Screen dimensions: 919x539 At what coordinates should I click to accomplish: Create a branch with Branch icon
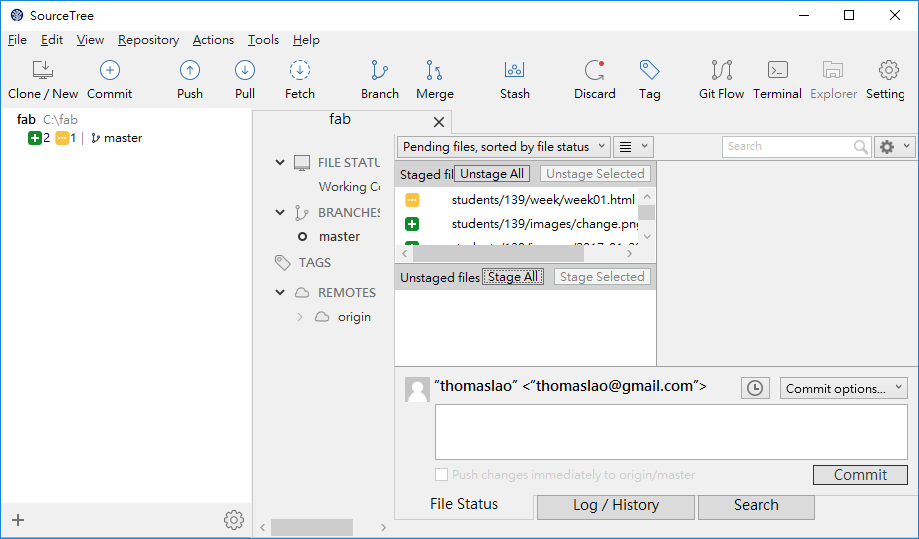tap(379, 70)
